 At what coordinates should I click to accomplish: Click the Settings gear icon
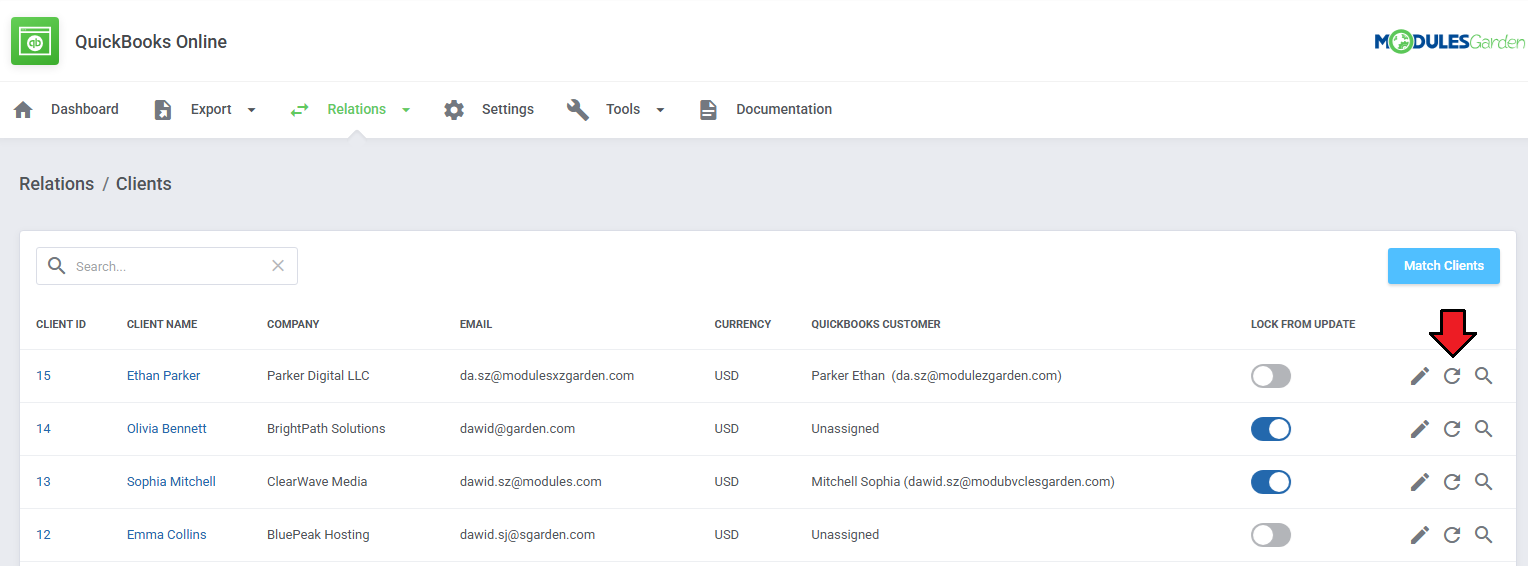coord(454,110)
